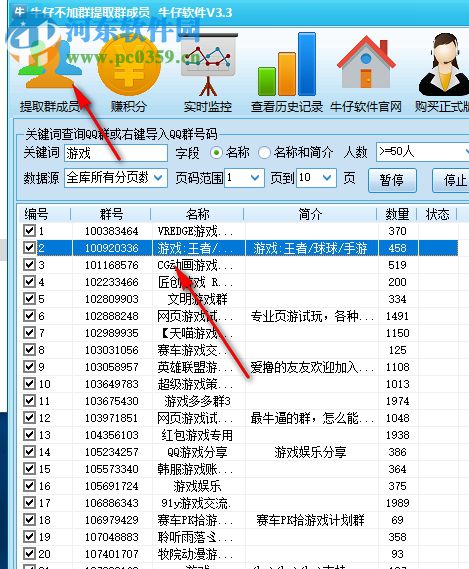Image resolution: width=469 pixels, height=569 pixels.
Task: Open the 提取群成员 tool icon
Action: (x=50, y=65)
